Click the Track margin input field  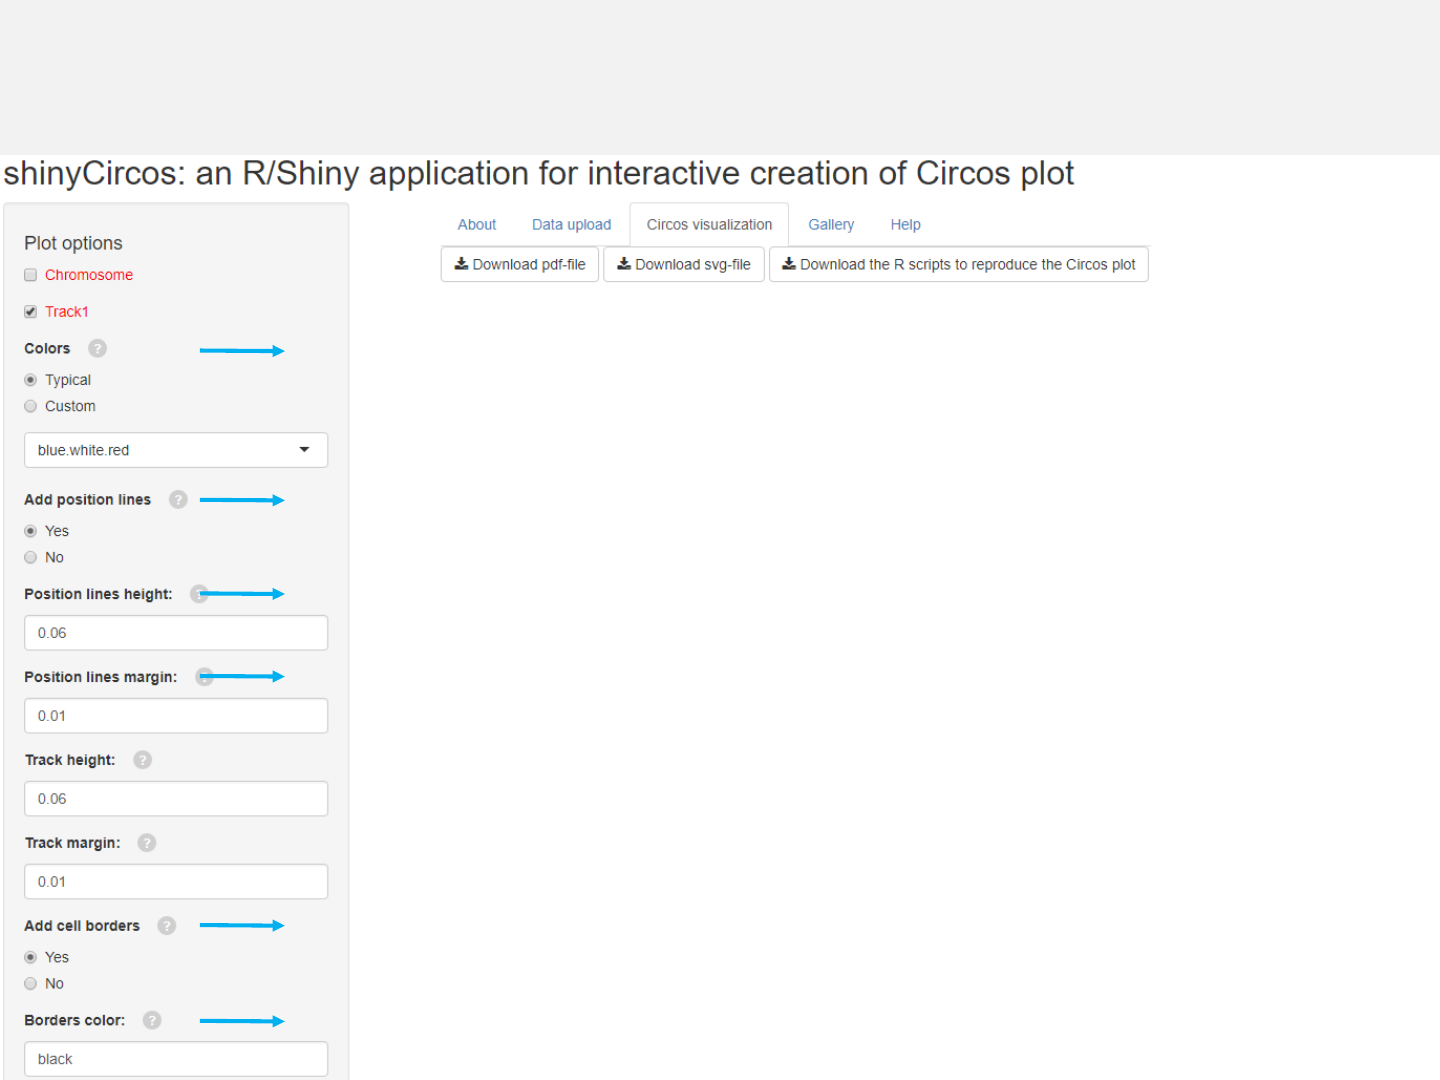point(176,882)
